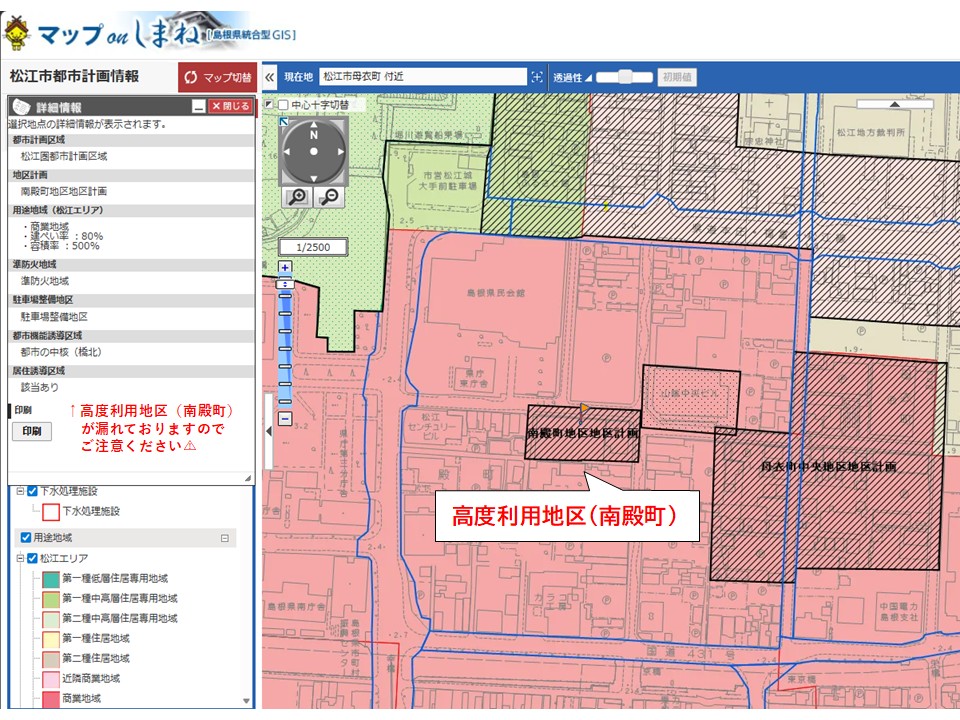The width and height of the screenshot is (960, 720).
Task: Pan the map north with compass arrow
Action: (313, 124)
